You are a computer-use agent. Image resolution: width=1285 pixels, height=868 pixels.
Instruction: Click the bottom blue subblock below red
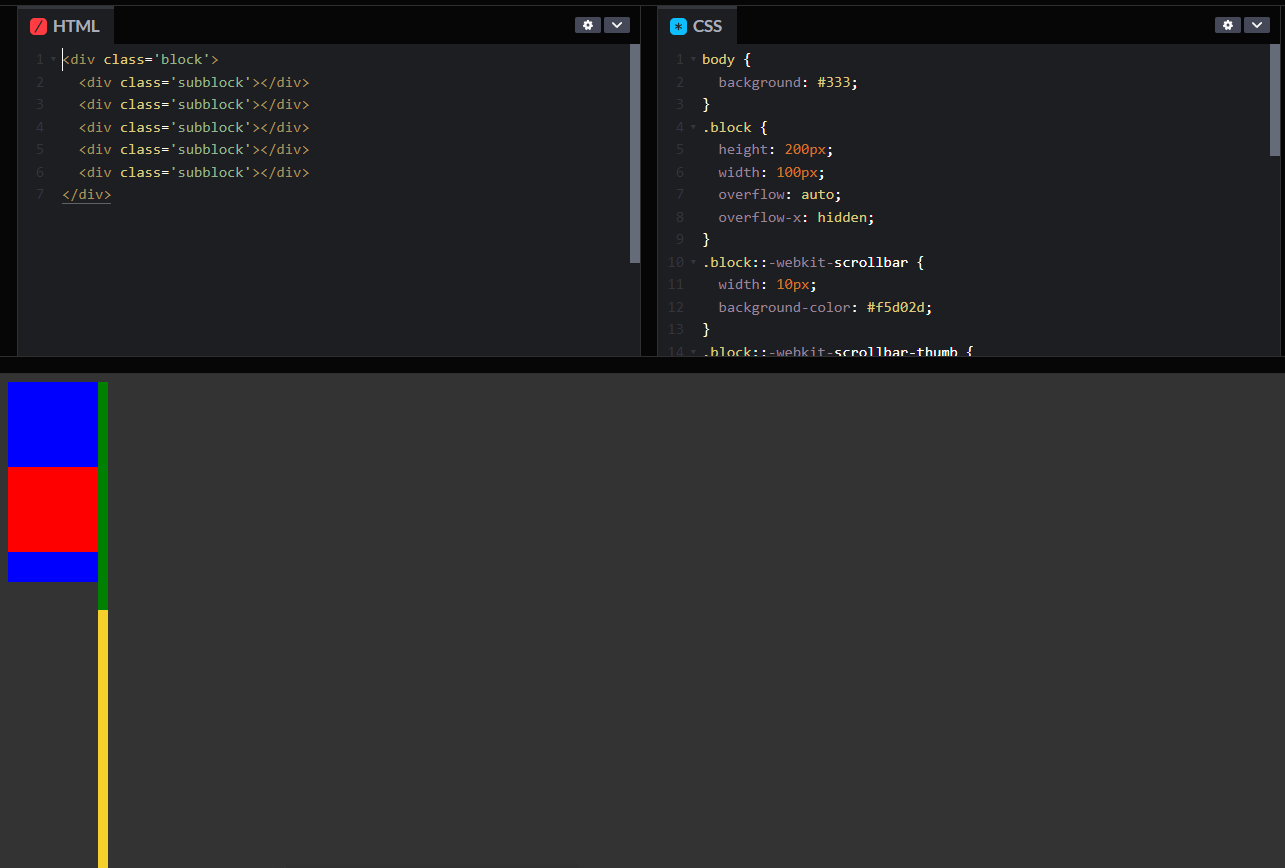[x=53, y=567]
